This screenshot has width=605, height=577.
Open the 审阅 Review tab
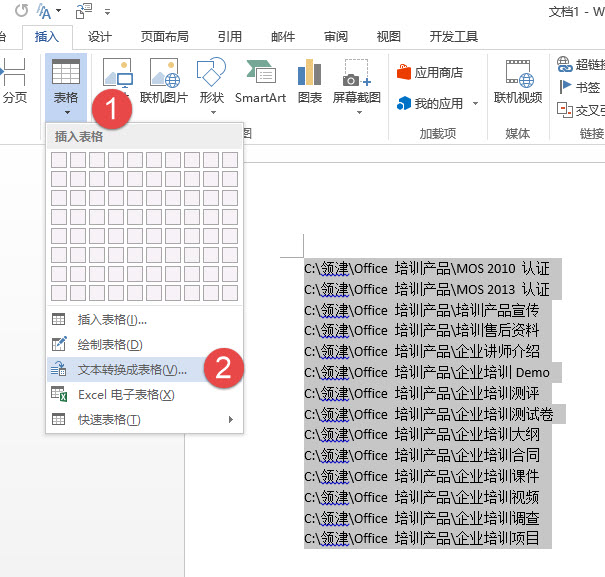336,37
